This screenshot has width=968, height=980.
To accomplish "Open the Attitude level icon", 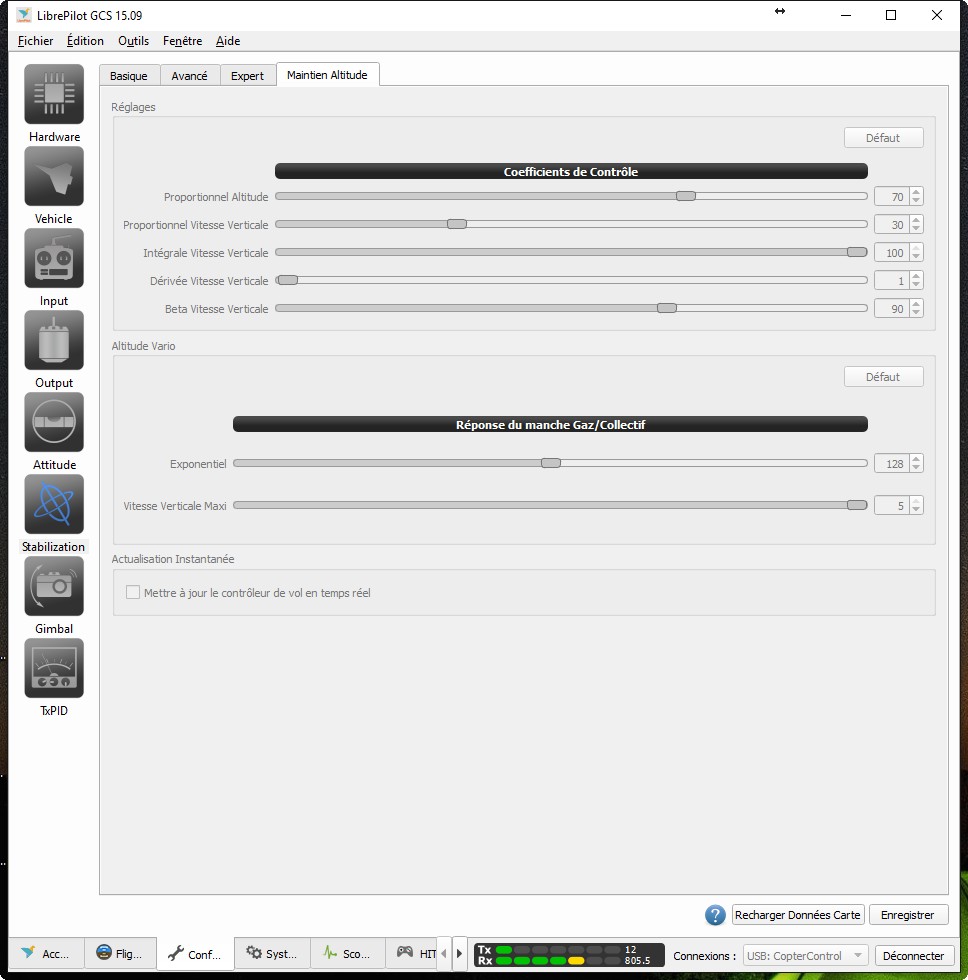I will (x=54, y=422).
